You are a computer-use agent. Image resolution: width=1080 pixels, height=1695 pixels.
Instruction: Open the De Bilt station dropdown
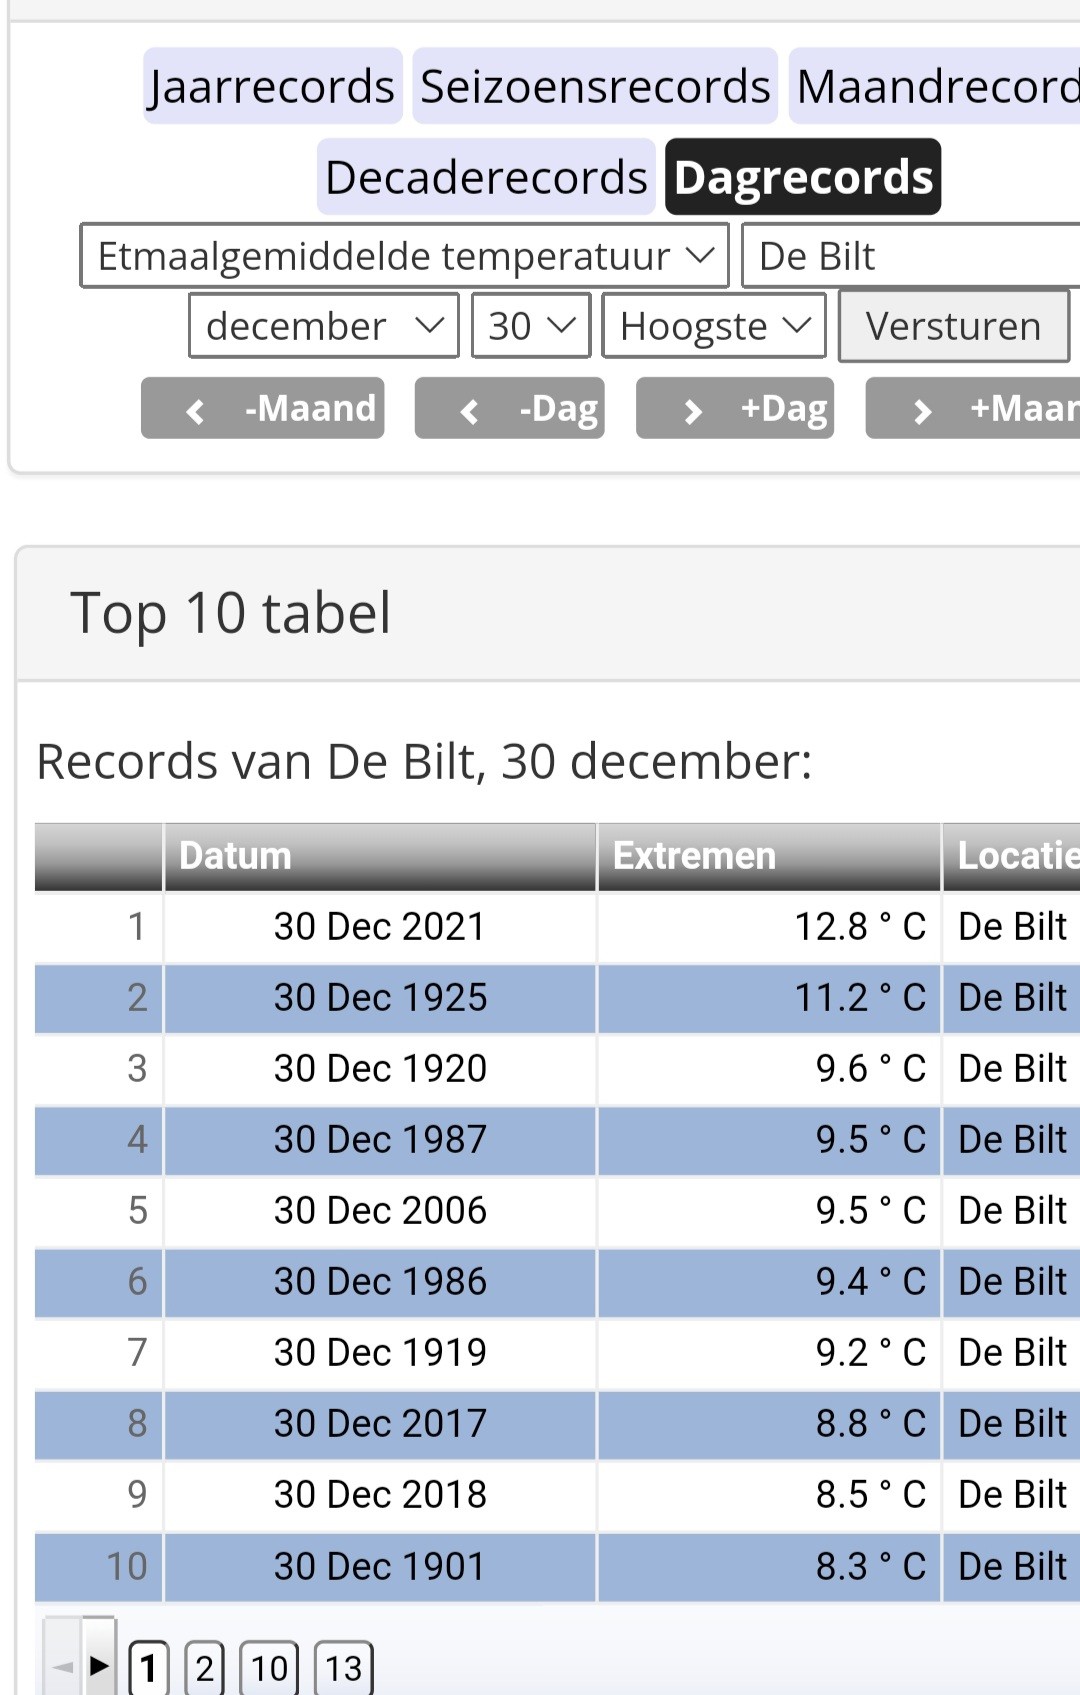point(911,256)
